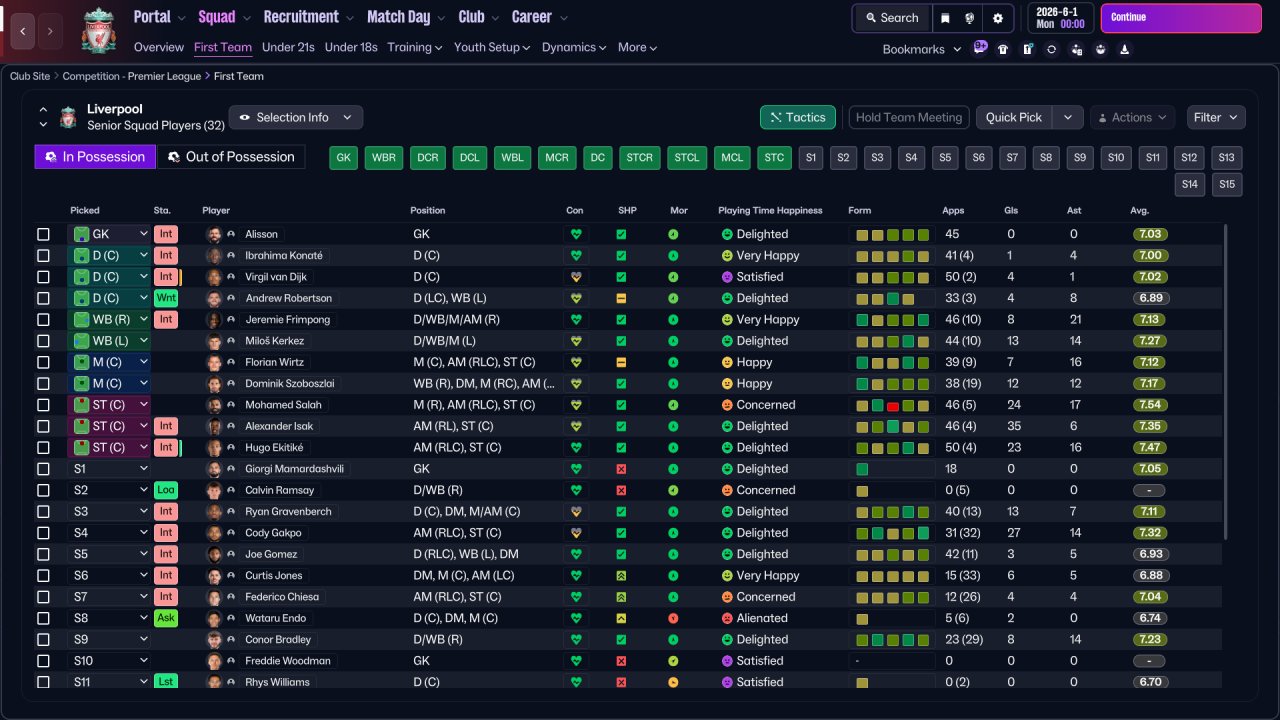
Task: Check the box for Ryan Gravenberch
Action: point(43,512)
